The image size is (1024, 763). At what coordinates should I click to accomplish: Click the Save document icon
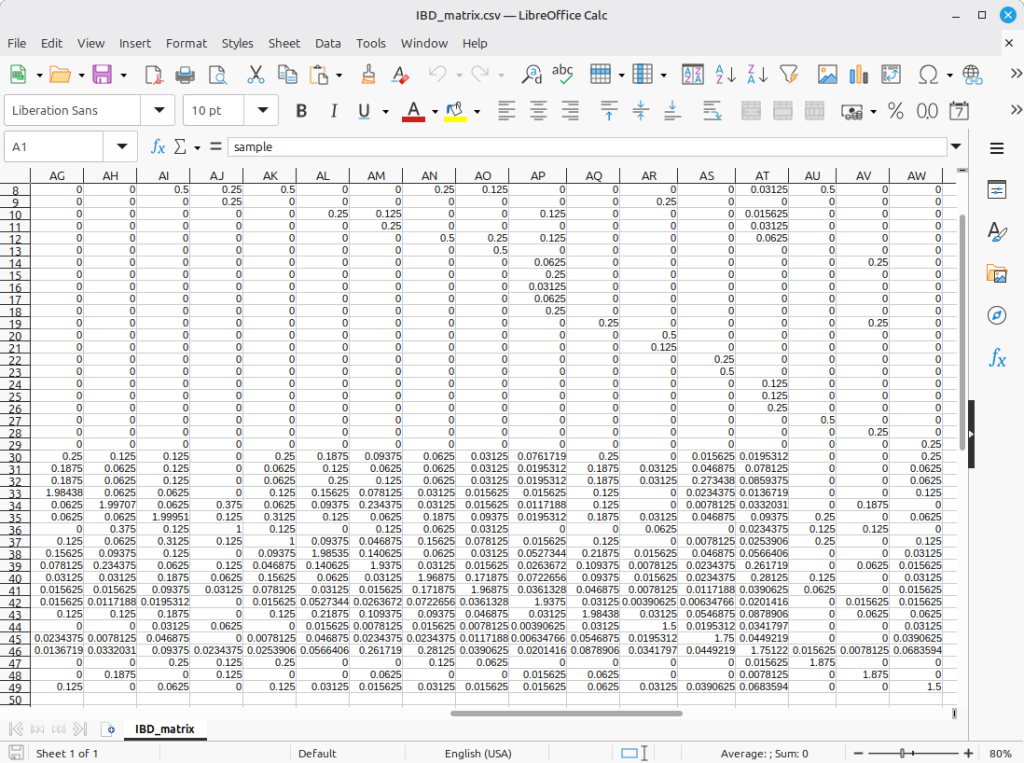point(101,75)
